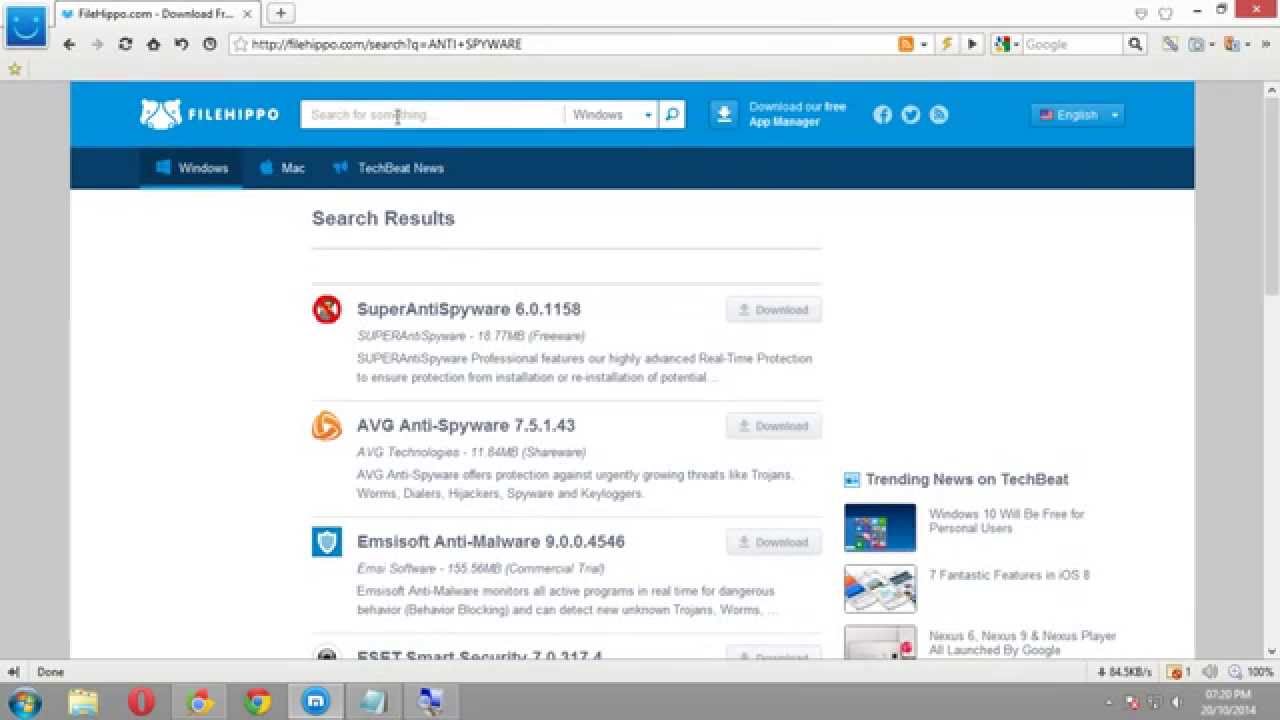The image size is (1280, 720).
Task: Launch Opera from the taskbar
Action: pyautogui.click(x=141, y=702)
